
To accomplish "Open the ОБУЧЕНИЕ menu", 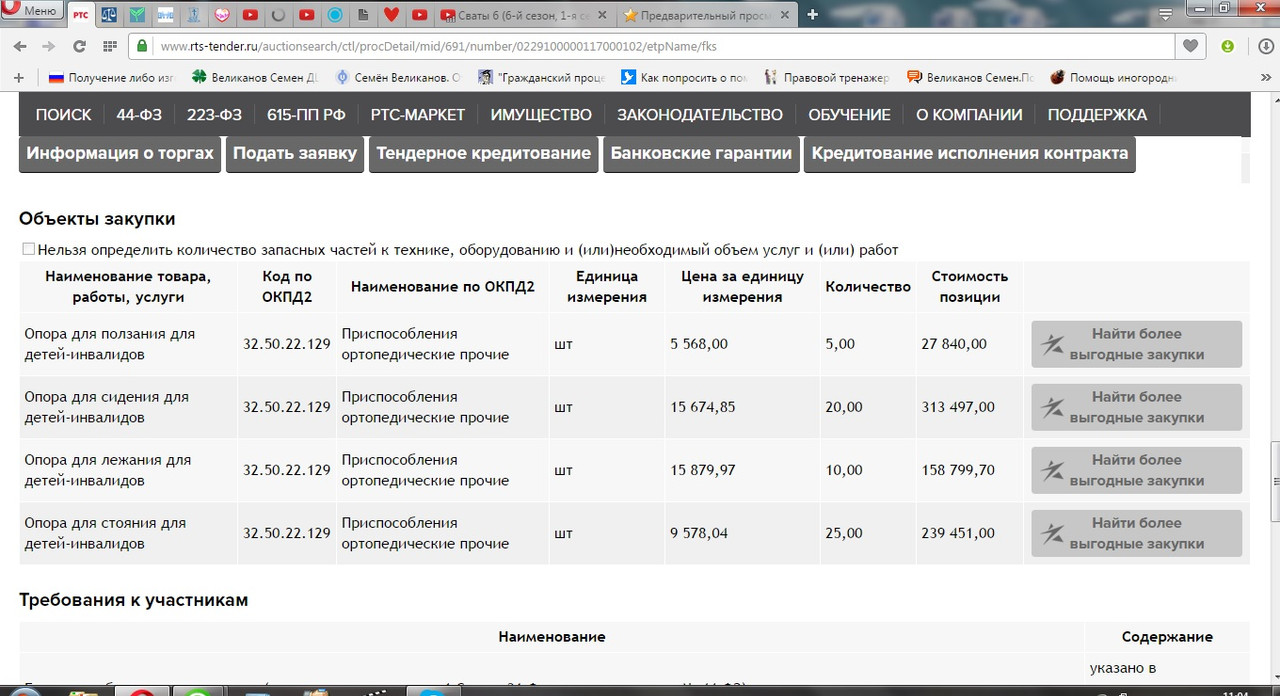I will tap(849, 114).
